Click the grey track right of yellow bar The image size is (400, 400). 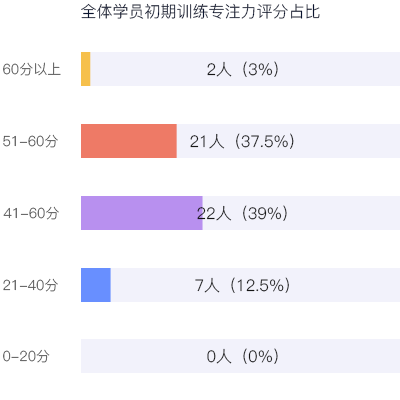coord(340,69)
